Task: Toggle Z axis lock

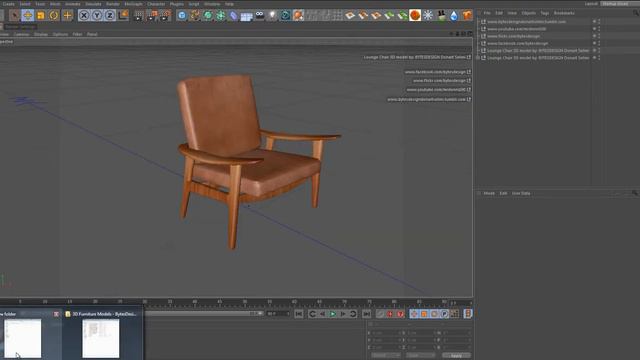Action: click(x=110, y=16)
